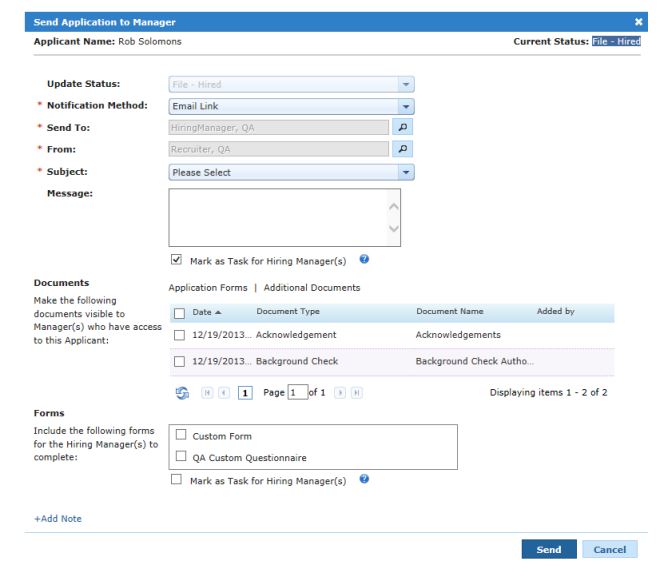Viewport: 671px width, 578px height.
Task: Select the Background Check document checkbox
Action: point(179,362)
